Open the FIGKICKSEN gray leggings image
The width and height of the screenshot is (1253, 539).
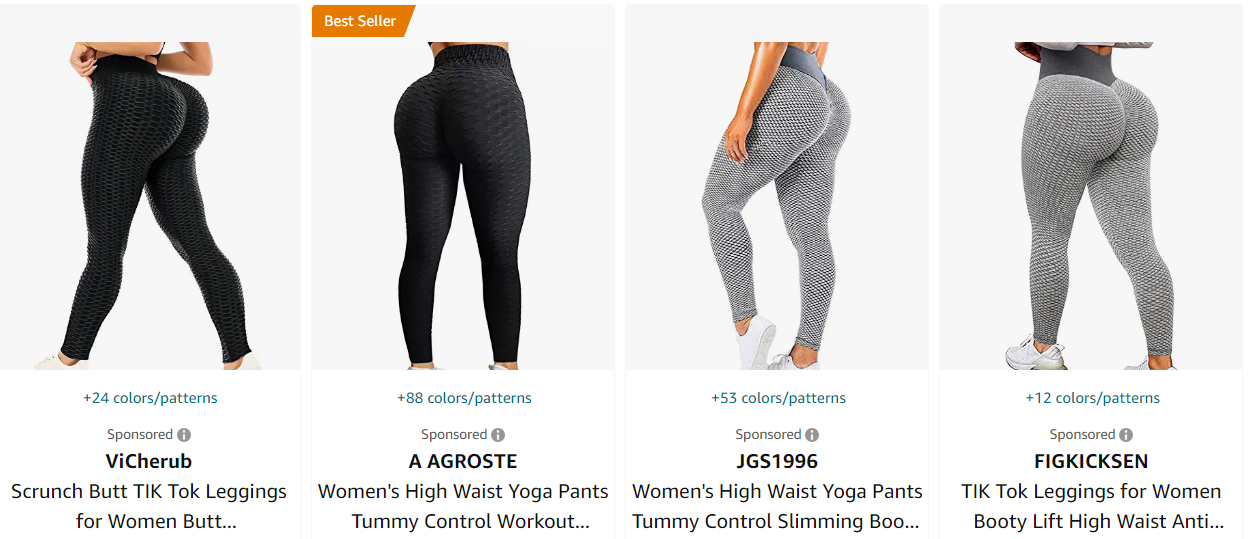point(1091,206)
